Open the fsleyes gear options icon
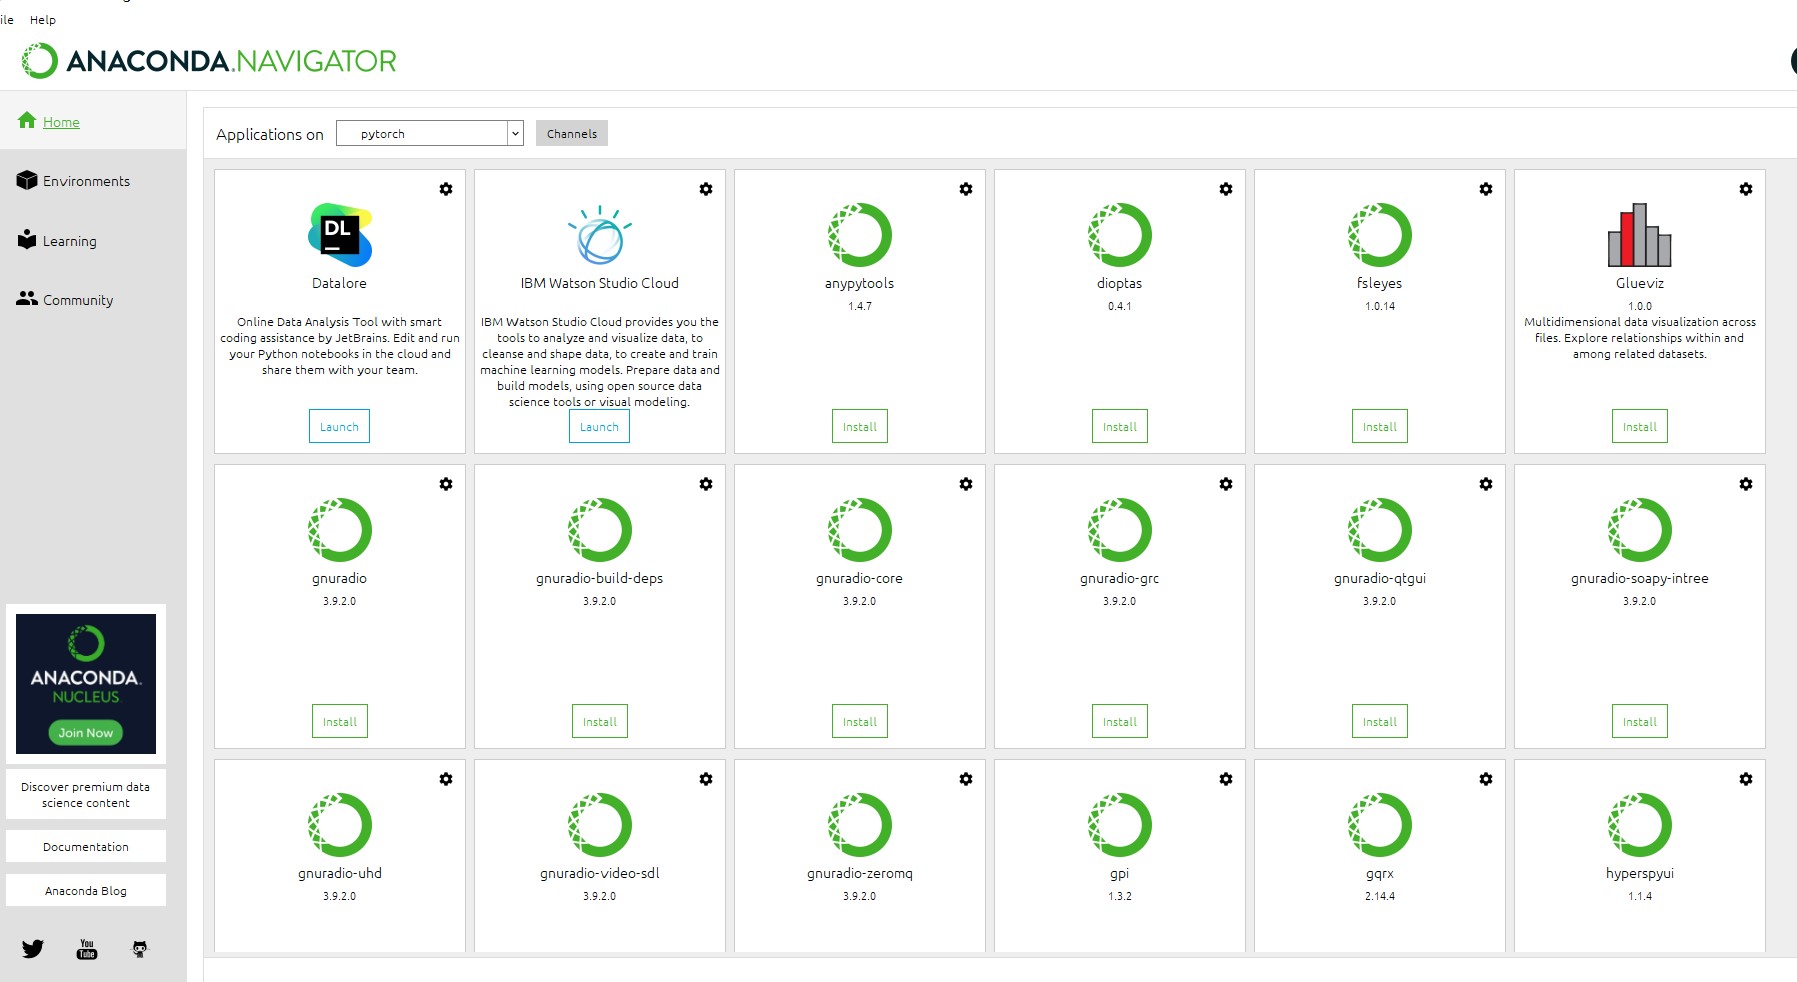The image size is (1797, 982). (1486, 189)
